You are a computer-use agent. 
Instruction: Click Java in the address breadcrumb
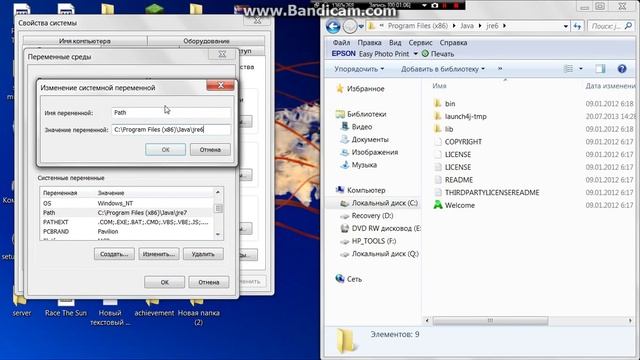pos(467,26)
